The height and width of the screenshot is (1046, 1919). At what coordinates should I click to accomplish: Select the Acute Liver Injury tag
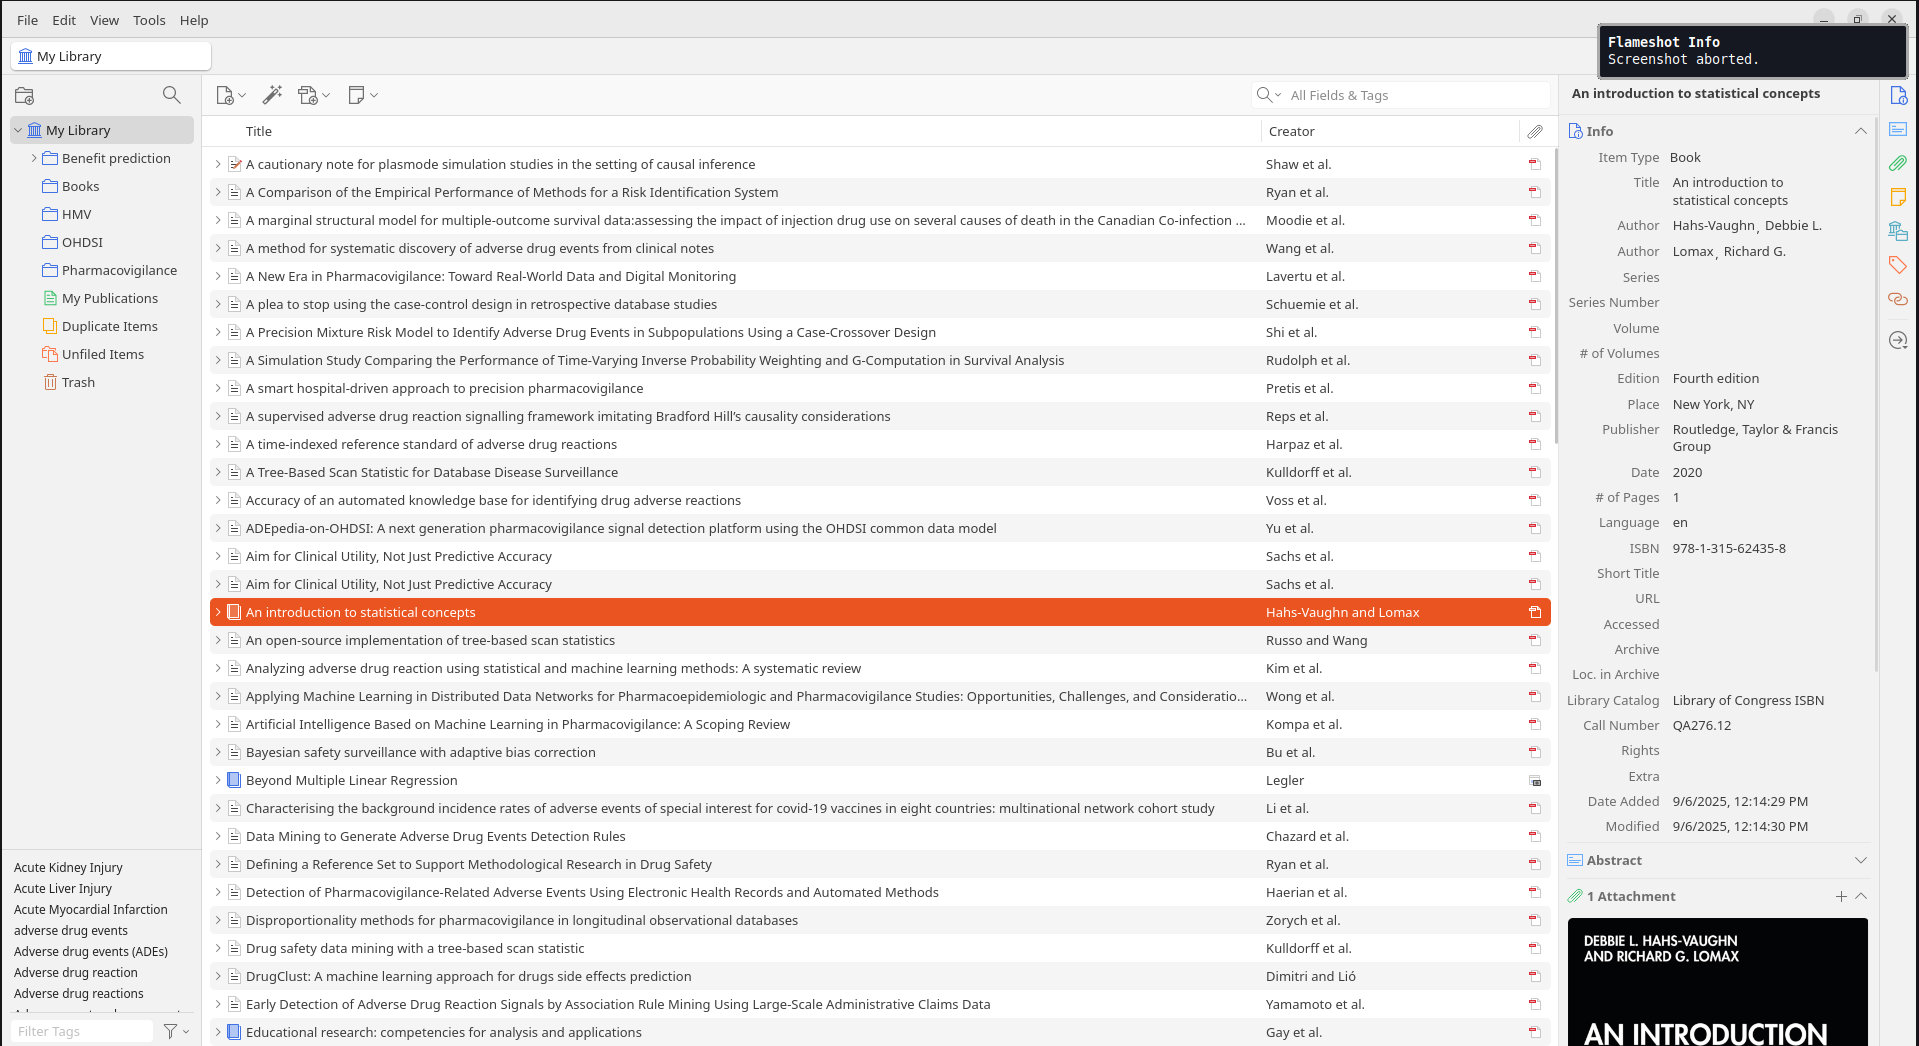63,888
